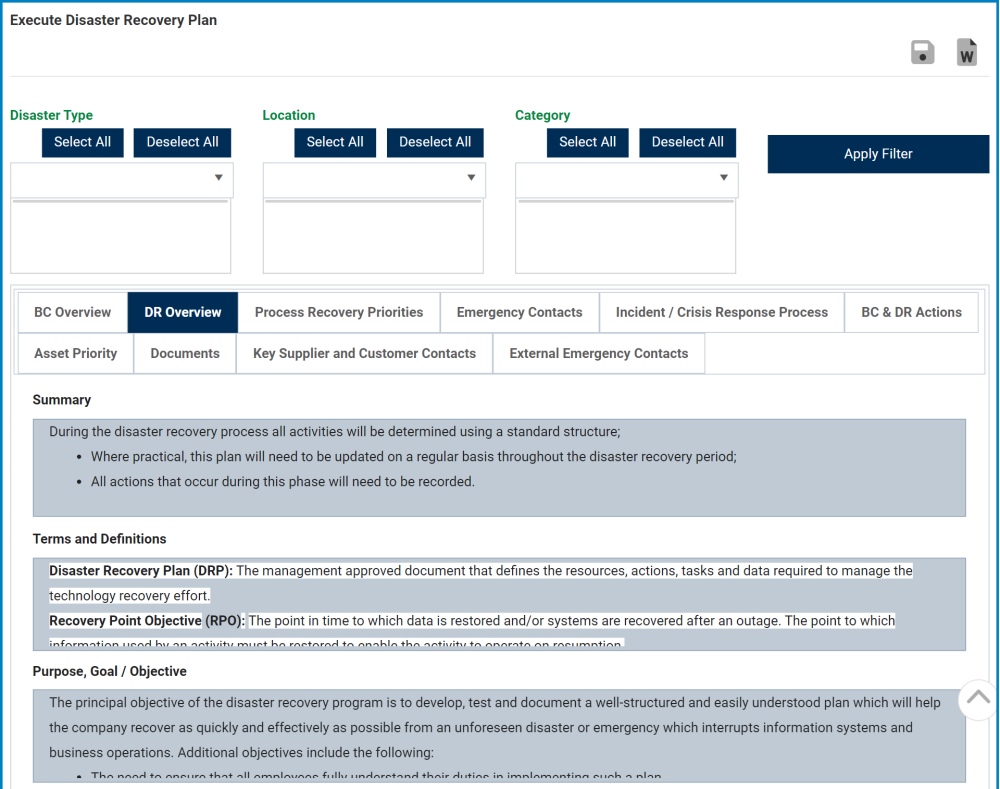Click the 'Terms and Definitions' heading
Image resolution: width=1000 pixels, height=789 pixels.
pyautogui.click(x=99, y=539)
